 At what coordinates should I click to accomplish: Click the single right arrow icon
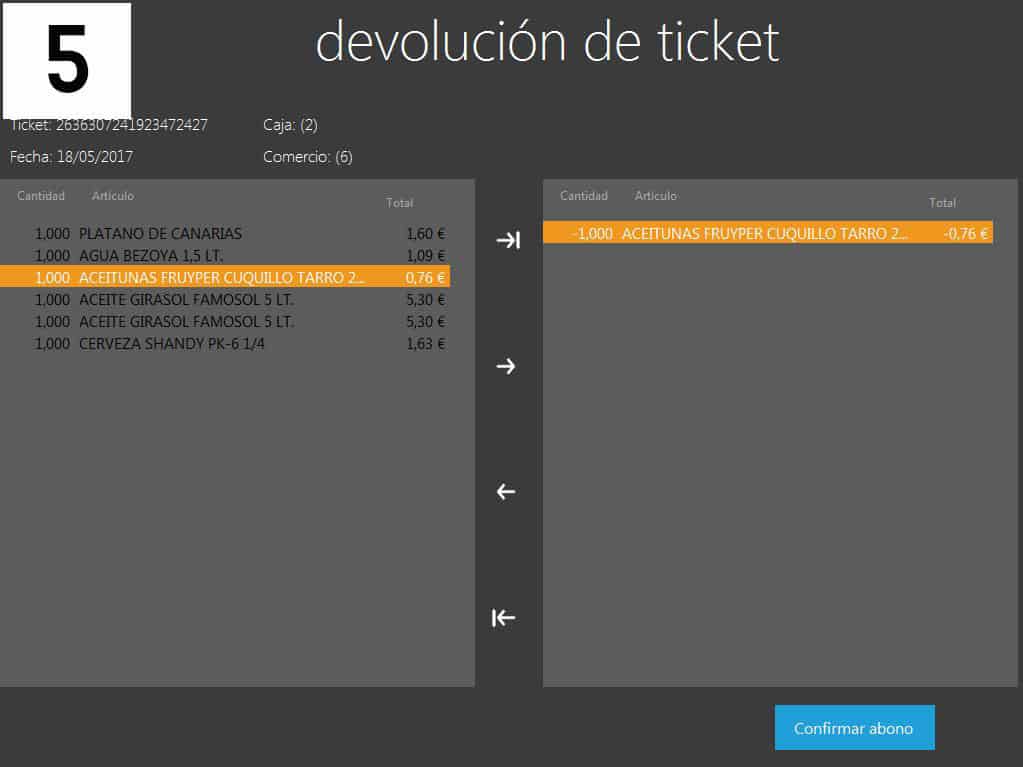click(x=506, y=367)
